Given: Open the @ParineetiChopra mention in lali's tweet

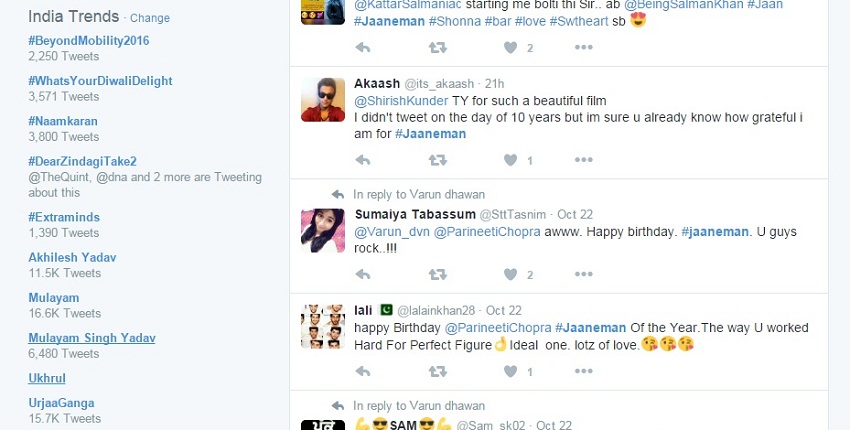Looking at the screenshot, I should (498, 328).
